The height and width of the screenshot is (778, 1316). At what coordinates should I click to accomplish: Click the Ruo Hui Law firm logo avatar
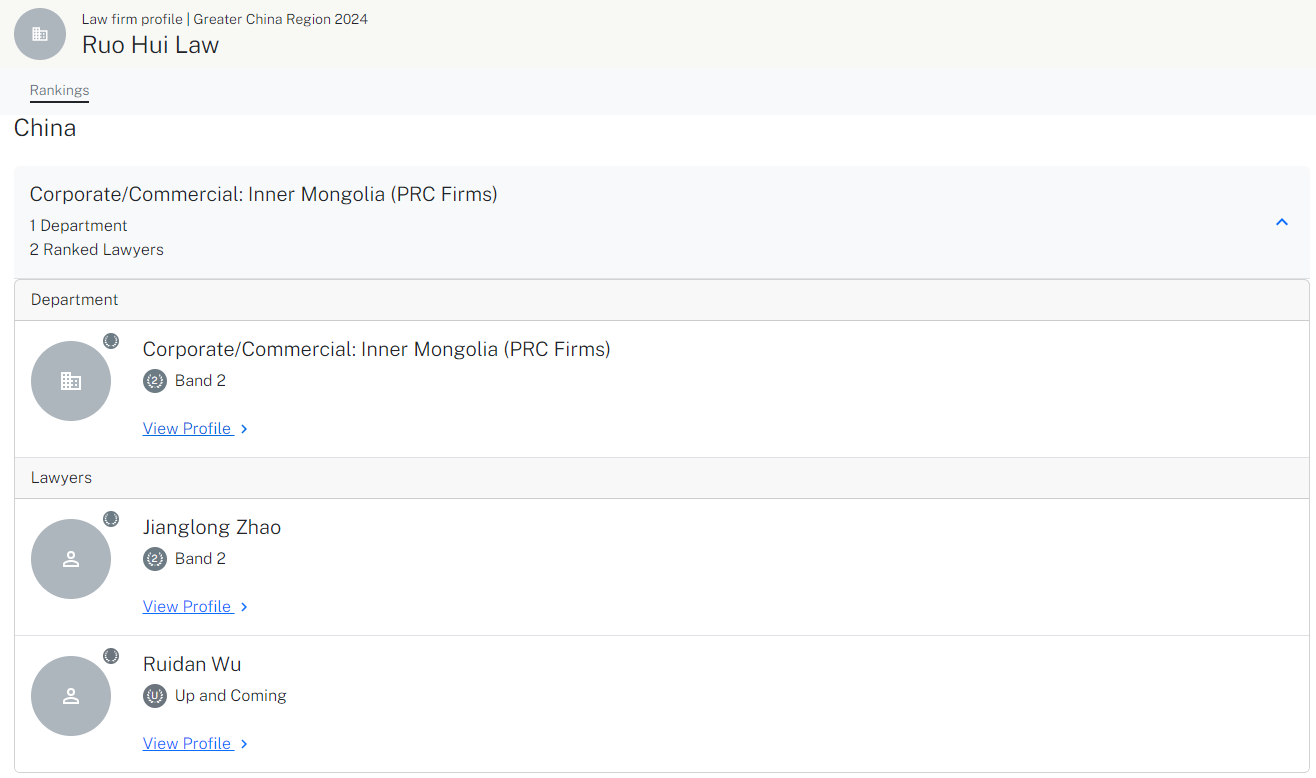click(40, 34)
